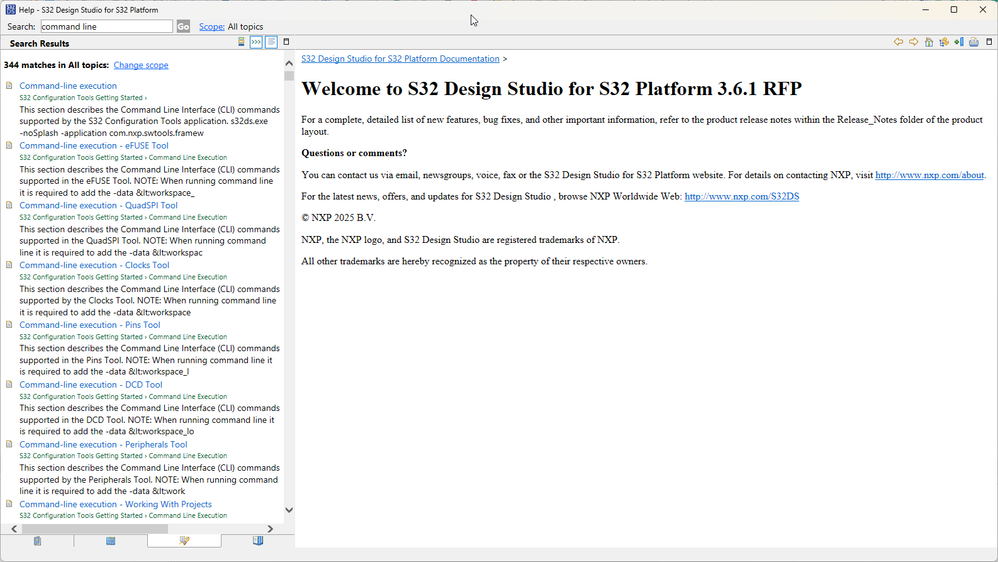Click the Go search button
Screen dimensions: 998x562
click(183, 27)
